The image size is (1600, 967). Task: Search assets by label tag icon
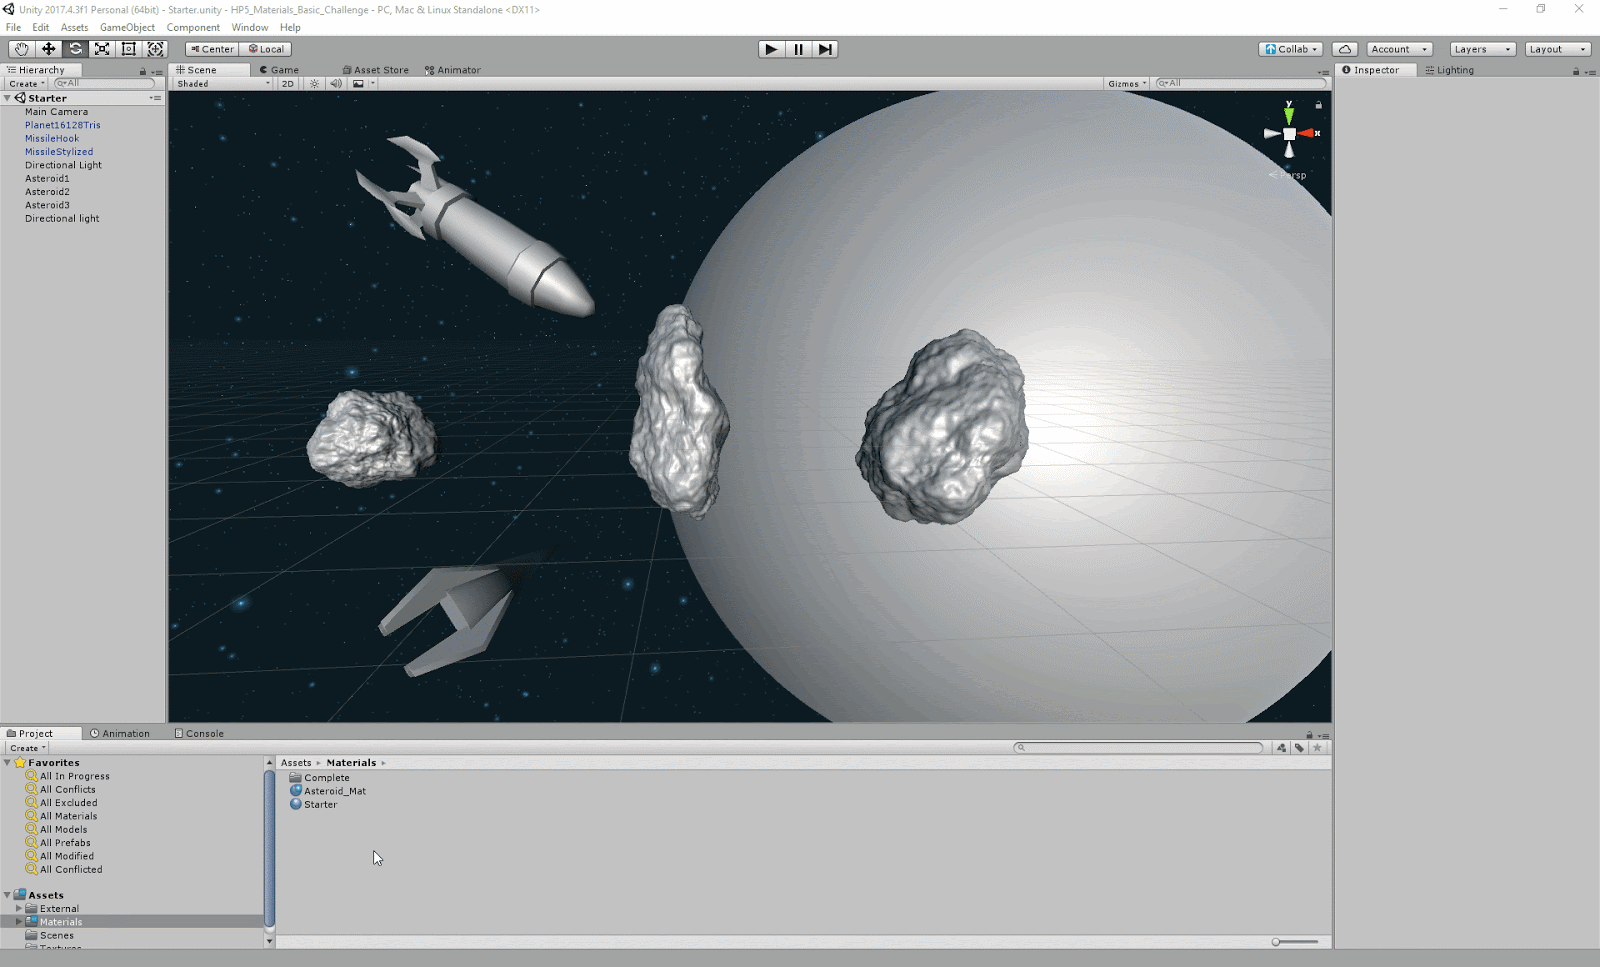(1299, 748)
